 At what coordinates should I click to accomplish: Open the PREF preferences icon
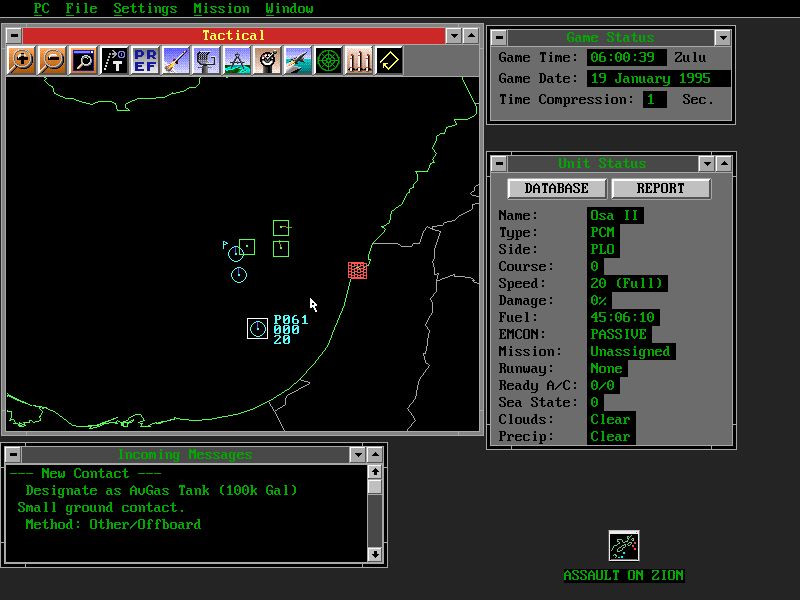[x=145, y=61]
